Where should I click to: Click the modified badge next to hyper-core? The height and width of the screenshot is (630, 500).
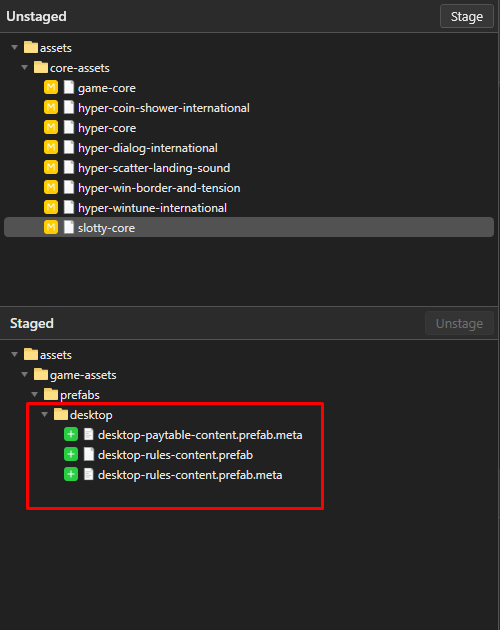[x=51, y=128]
